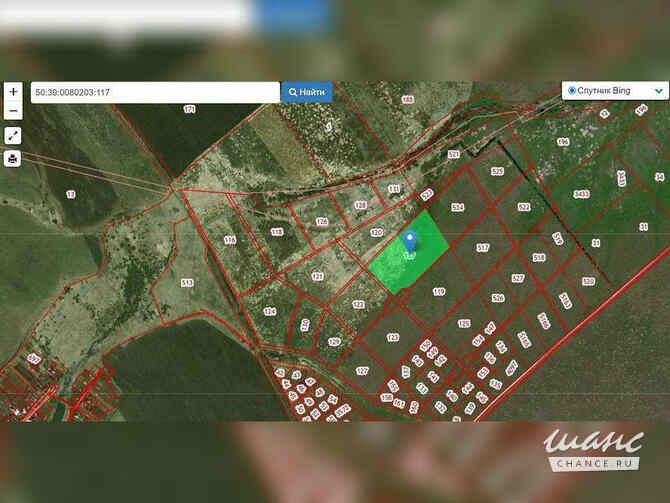Click parcel label 128
Screen dimensions: 670x503
point(361,205)
